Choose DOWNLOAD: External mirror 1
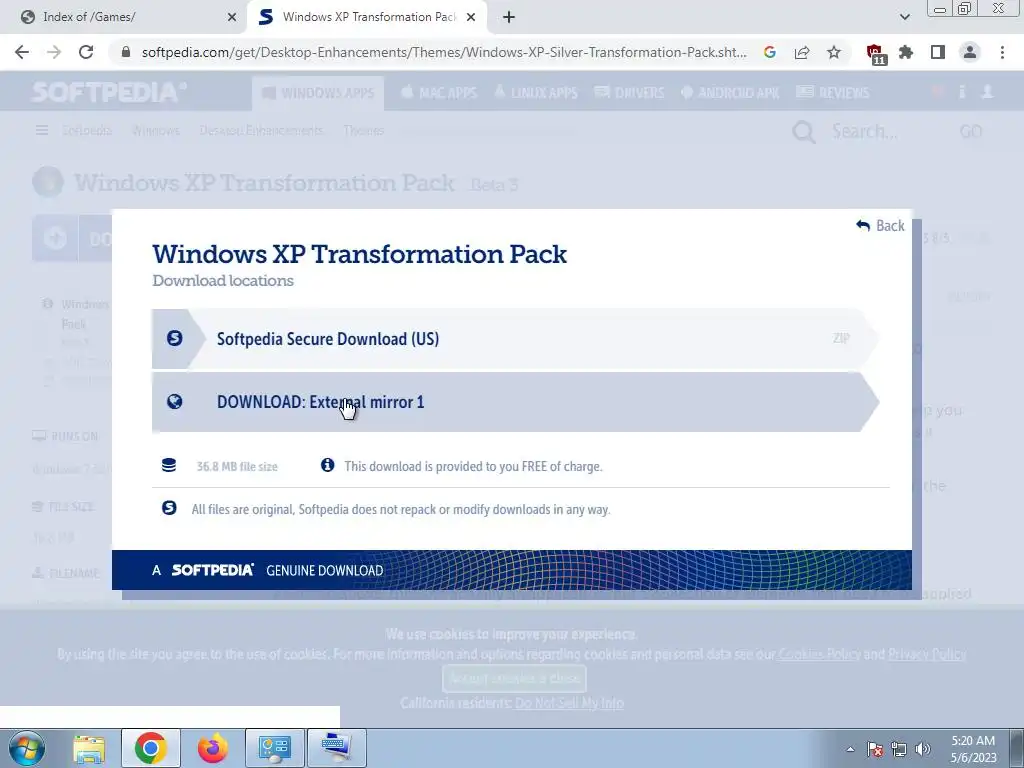The image size is (1024, 768). coord(515,402)
